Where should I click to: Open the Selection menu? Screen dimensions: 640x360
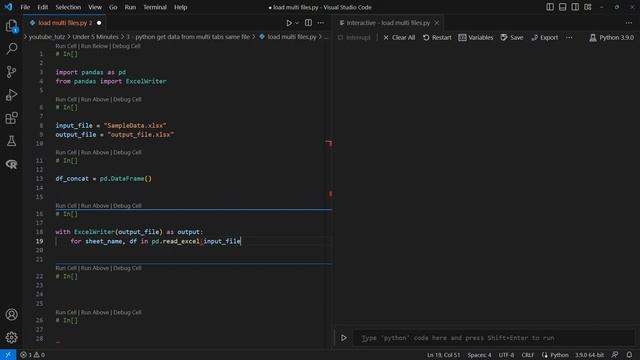[x=68, y=7]
